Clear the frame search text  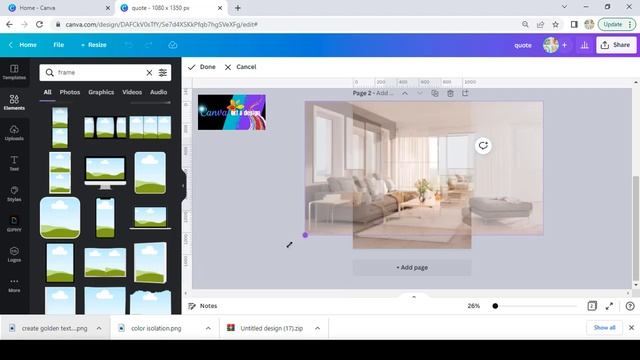(x=149, y=73)
